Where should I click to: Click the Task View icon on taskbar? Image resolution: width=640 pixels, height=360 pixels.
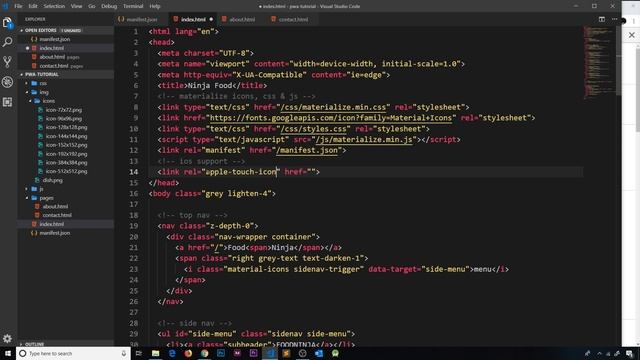pyautogui.click(x=139, y=353)
